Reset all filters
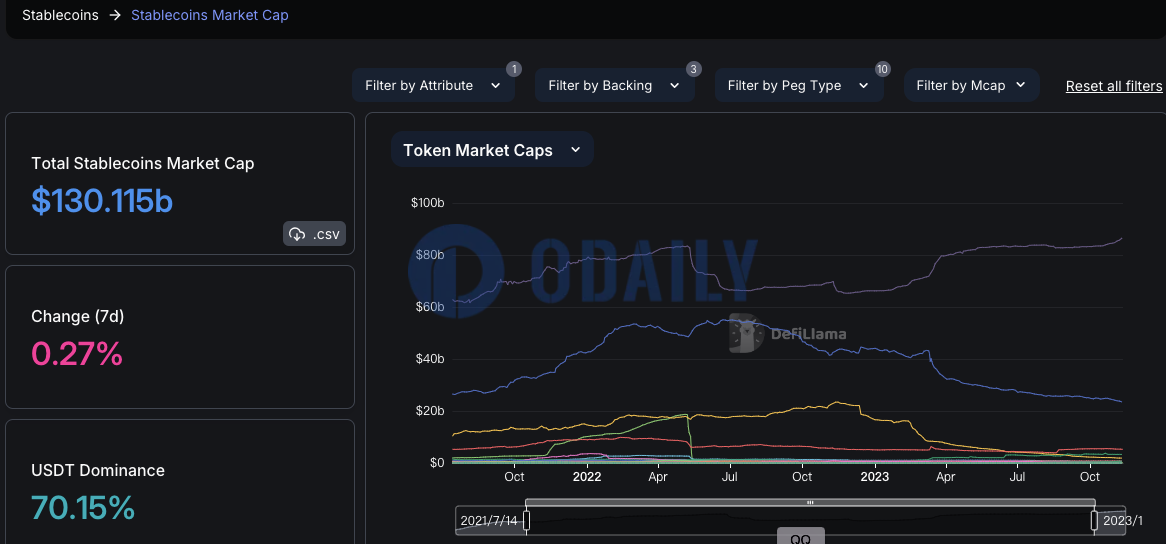This screenshot has height=544, width=1166. tap(1114, 86)
